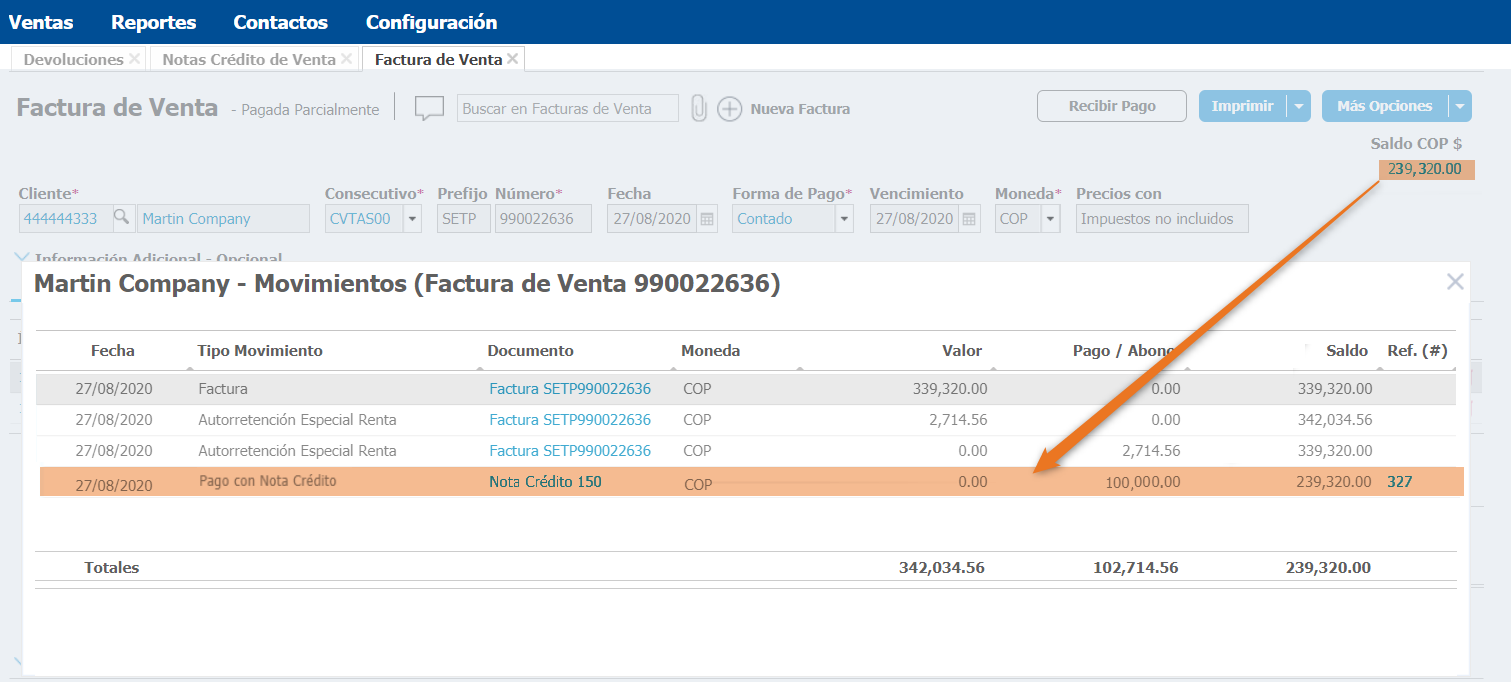The image size is (1511, 682).
Task: Open the Reportes menu
Action: [x=153, y=22]
